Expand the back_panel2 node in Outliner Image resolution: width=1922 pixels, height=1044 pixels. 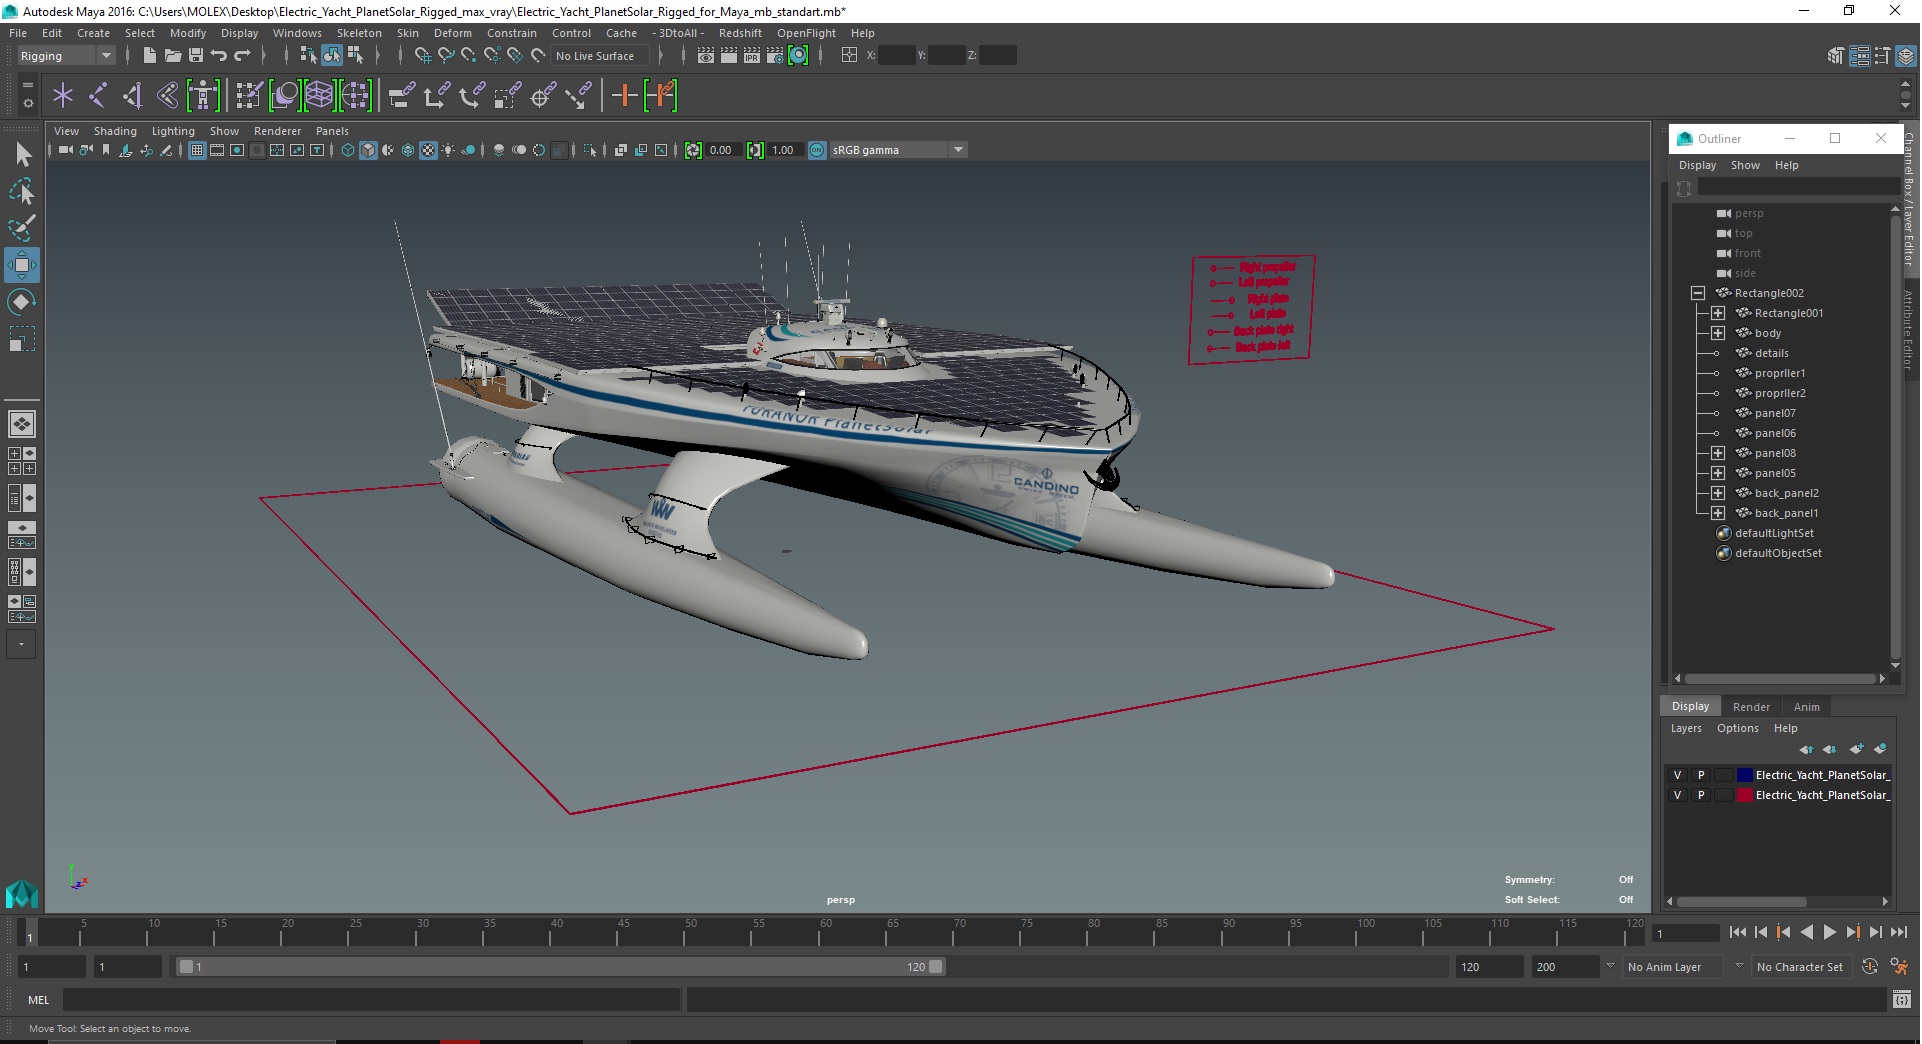[x=1717, y=493]
